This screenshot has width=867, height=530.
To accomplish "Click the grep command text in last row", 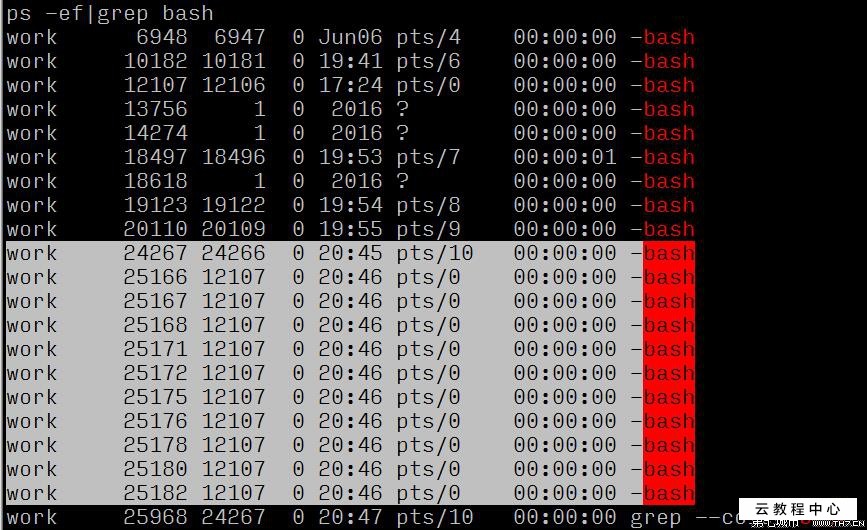I will click(655, 518).
